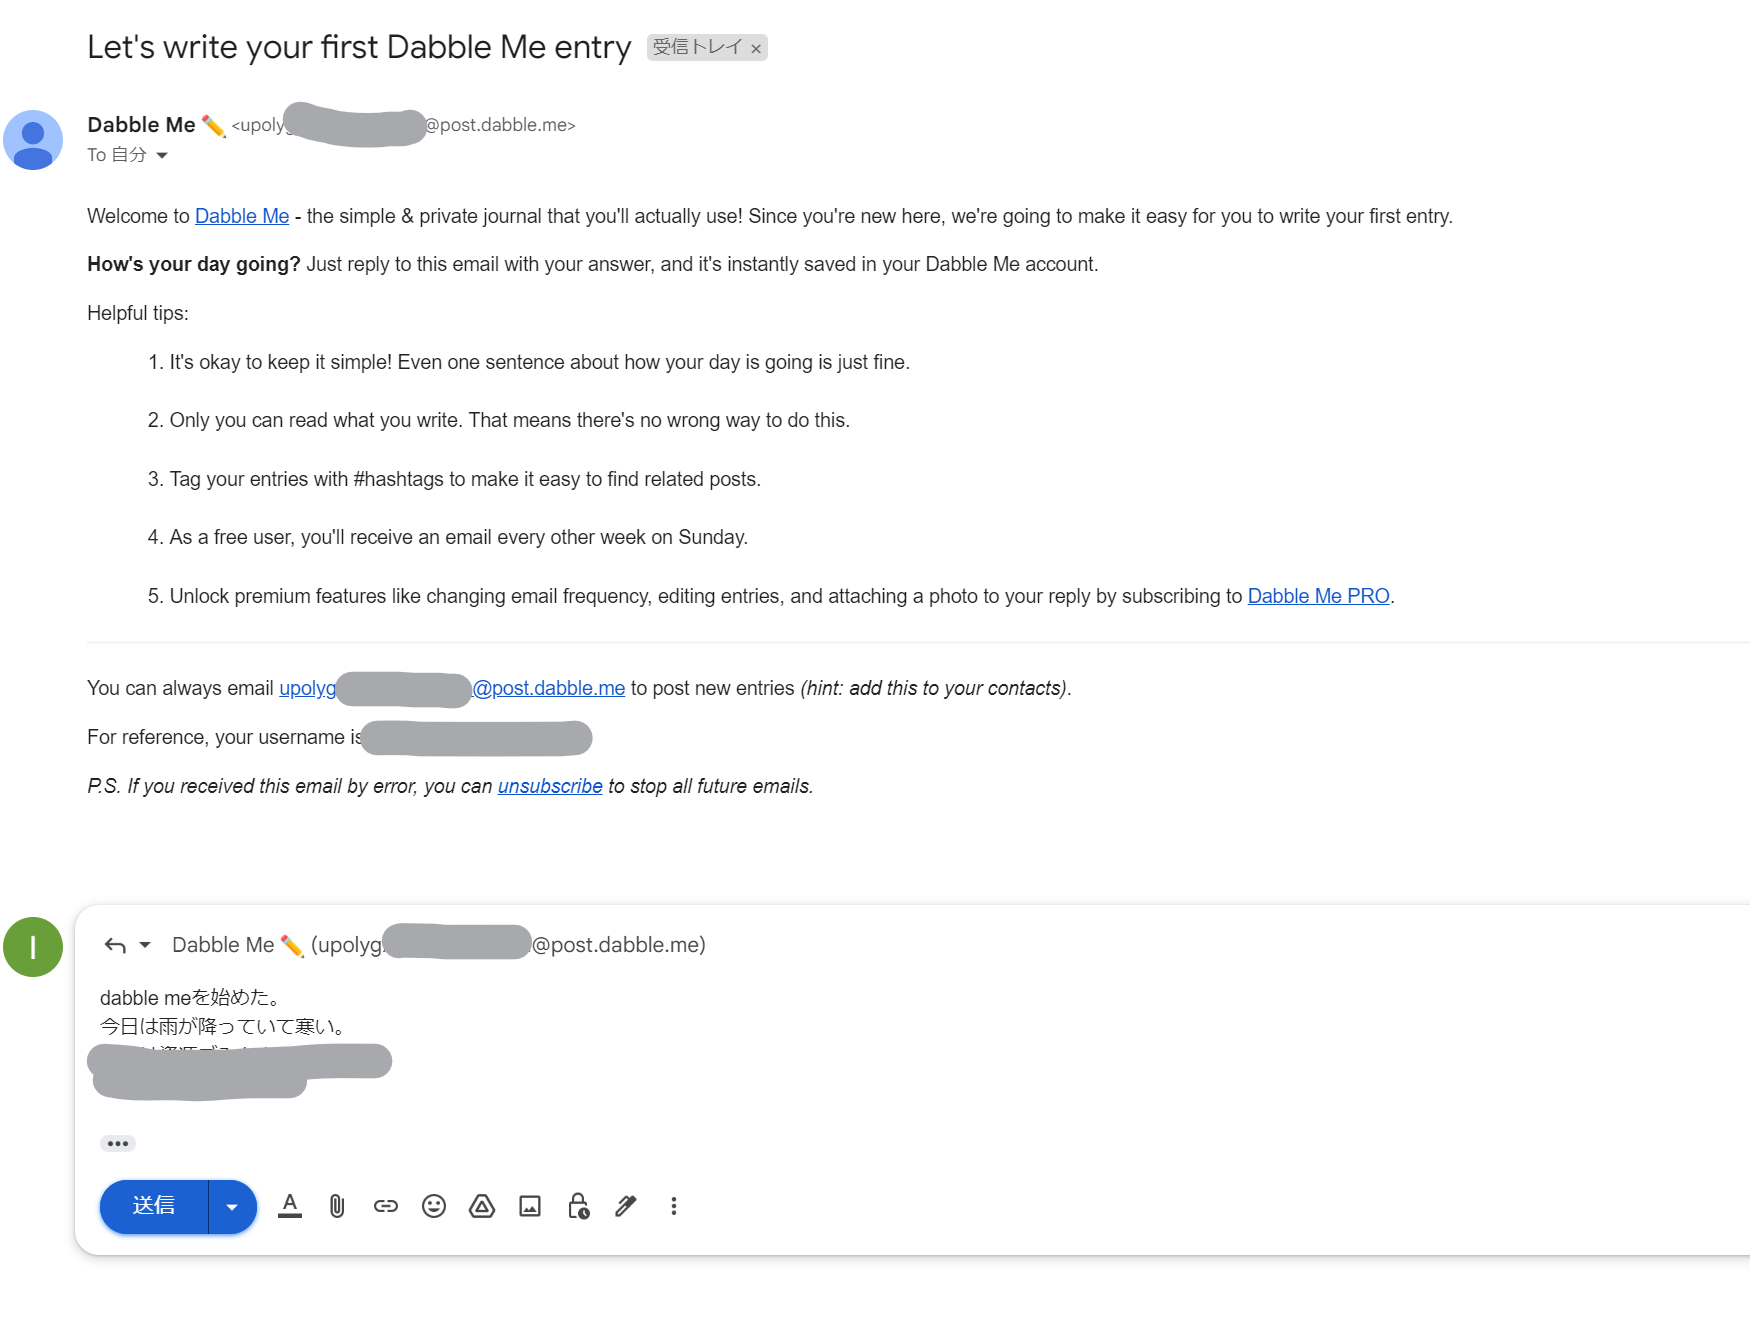
Task: Insert signature with the pen icon
Action: 626,1206
